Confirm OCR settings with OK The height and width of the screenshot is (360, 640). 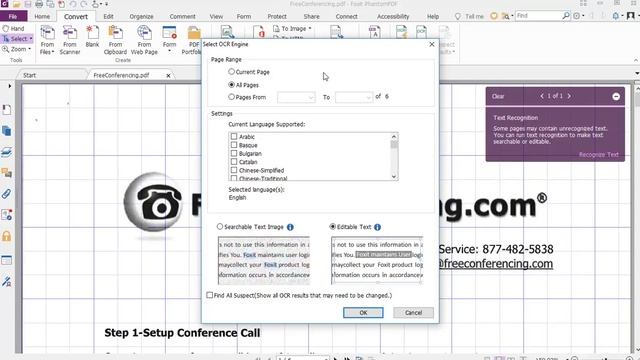tap(363, 313)
